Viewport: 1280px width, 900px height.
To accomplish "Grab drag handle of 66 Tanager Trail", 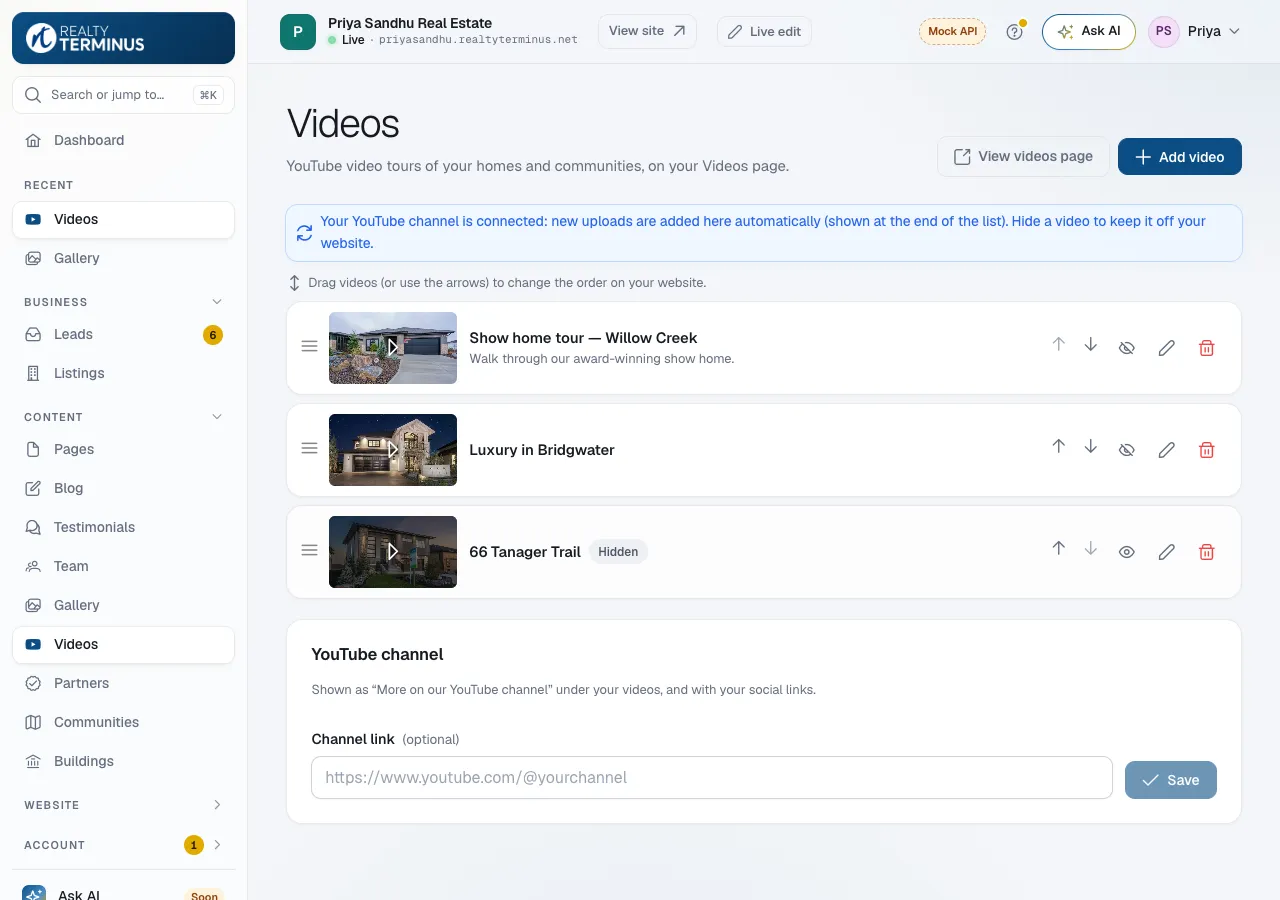I will tap(310, 551).
